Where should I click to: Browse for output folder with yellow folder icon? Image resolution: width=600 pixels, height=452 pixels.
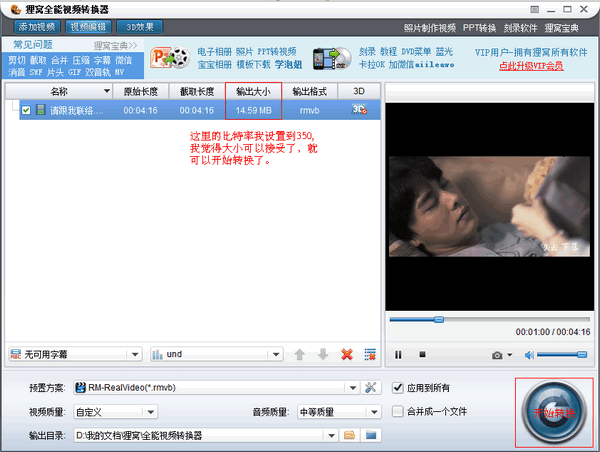pyautogui.click(x=349, y=435)
